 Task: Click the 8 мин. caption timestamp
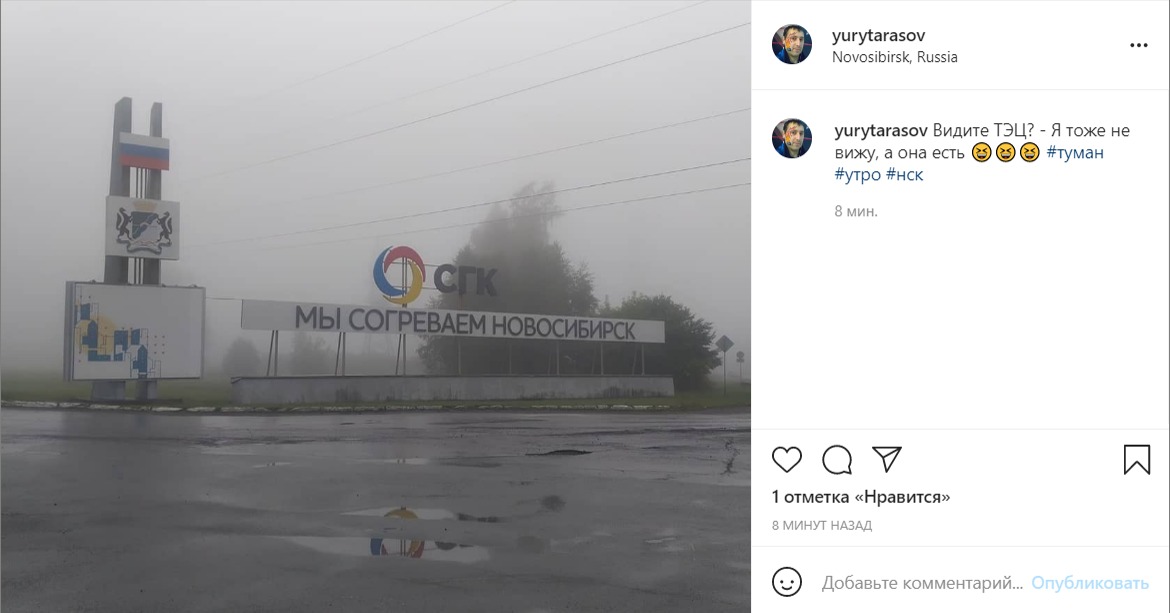(856, 211)
